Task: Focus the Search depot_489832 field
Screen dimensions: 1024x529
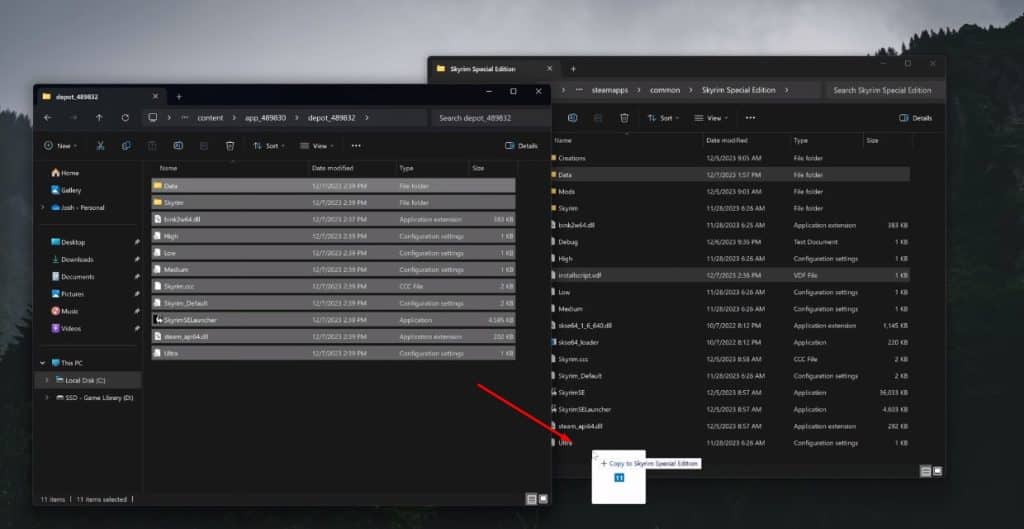Action: (490, 118)
